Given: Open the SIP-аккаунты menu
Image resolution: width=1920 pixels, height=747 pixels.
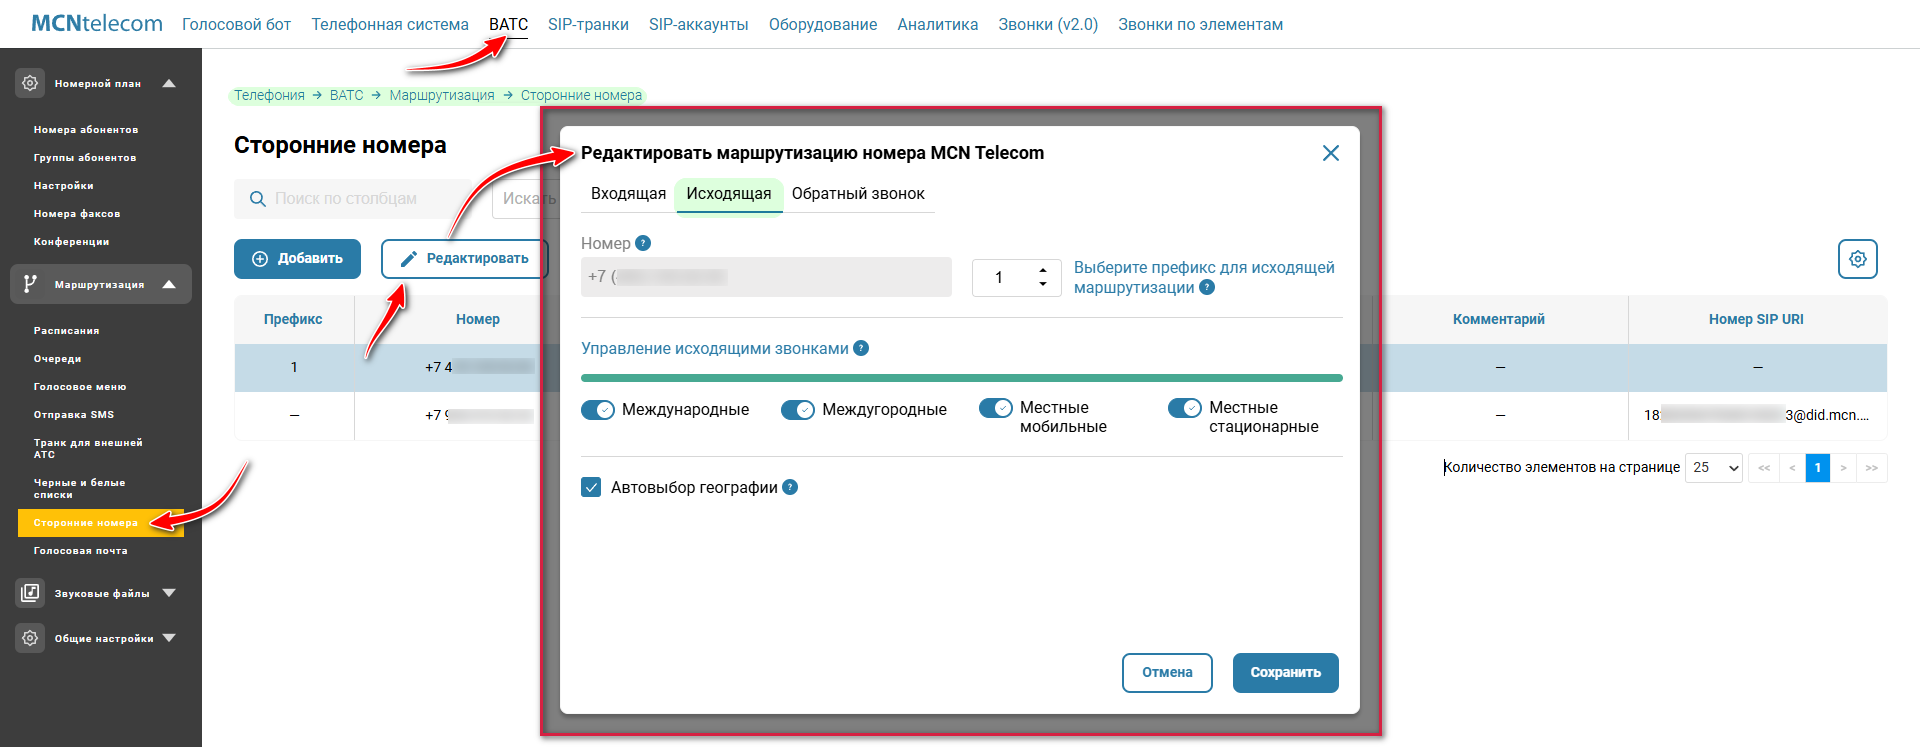Looking at the screenshot, I should (x=698, y=24).
